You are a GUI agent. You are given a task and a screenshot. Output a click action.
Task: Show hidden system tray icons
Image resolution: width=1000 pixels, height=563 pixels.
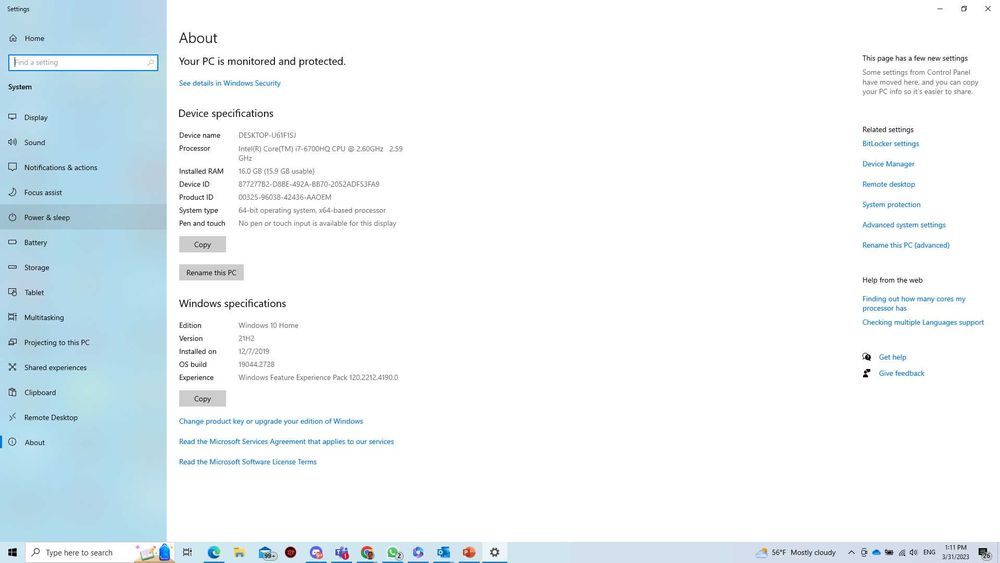point(851,553)
